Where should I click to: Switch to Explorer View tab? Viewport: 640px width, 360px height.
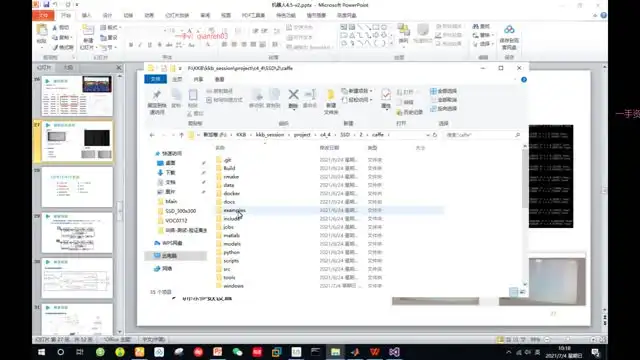tap(220, 79)
